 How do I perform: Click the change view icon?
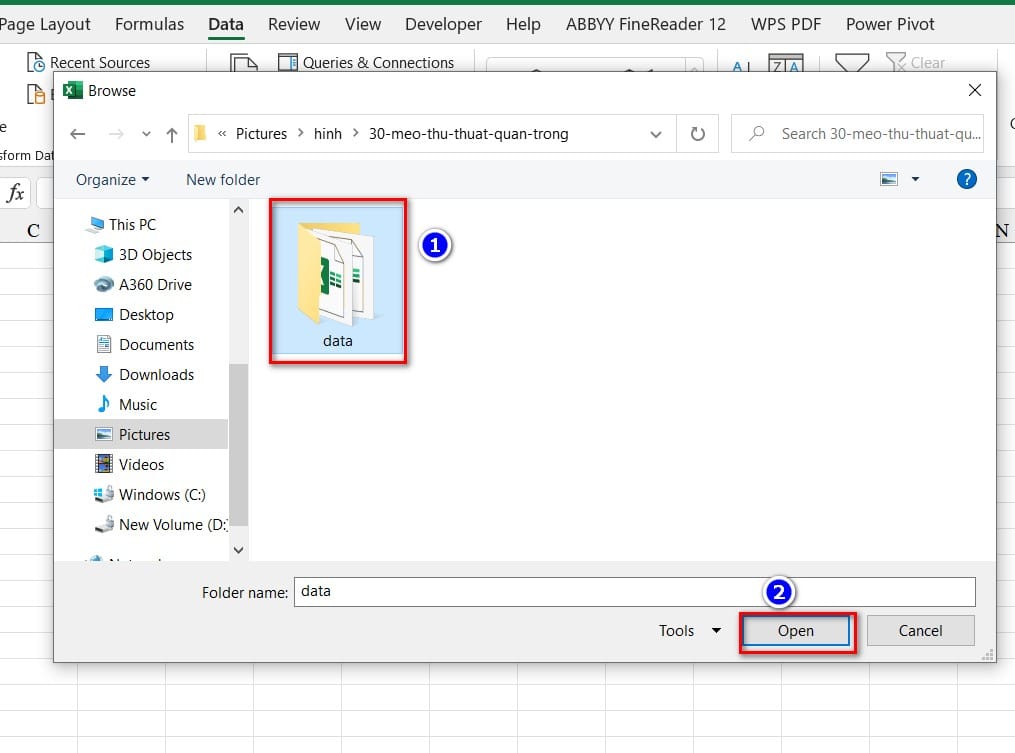pyautogui.click(x=889, y=179)
